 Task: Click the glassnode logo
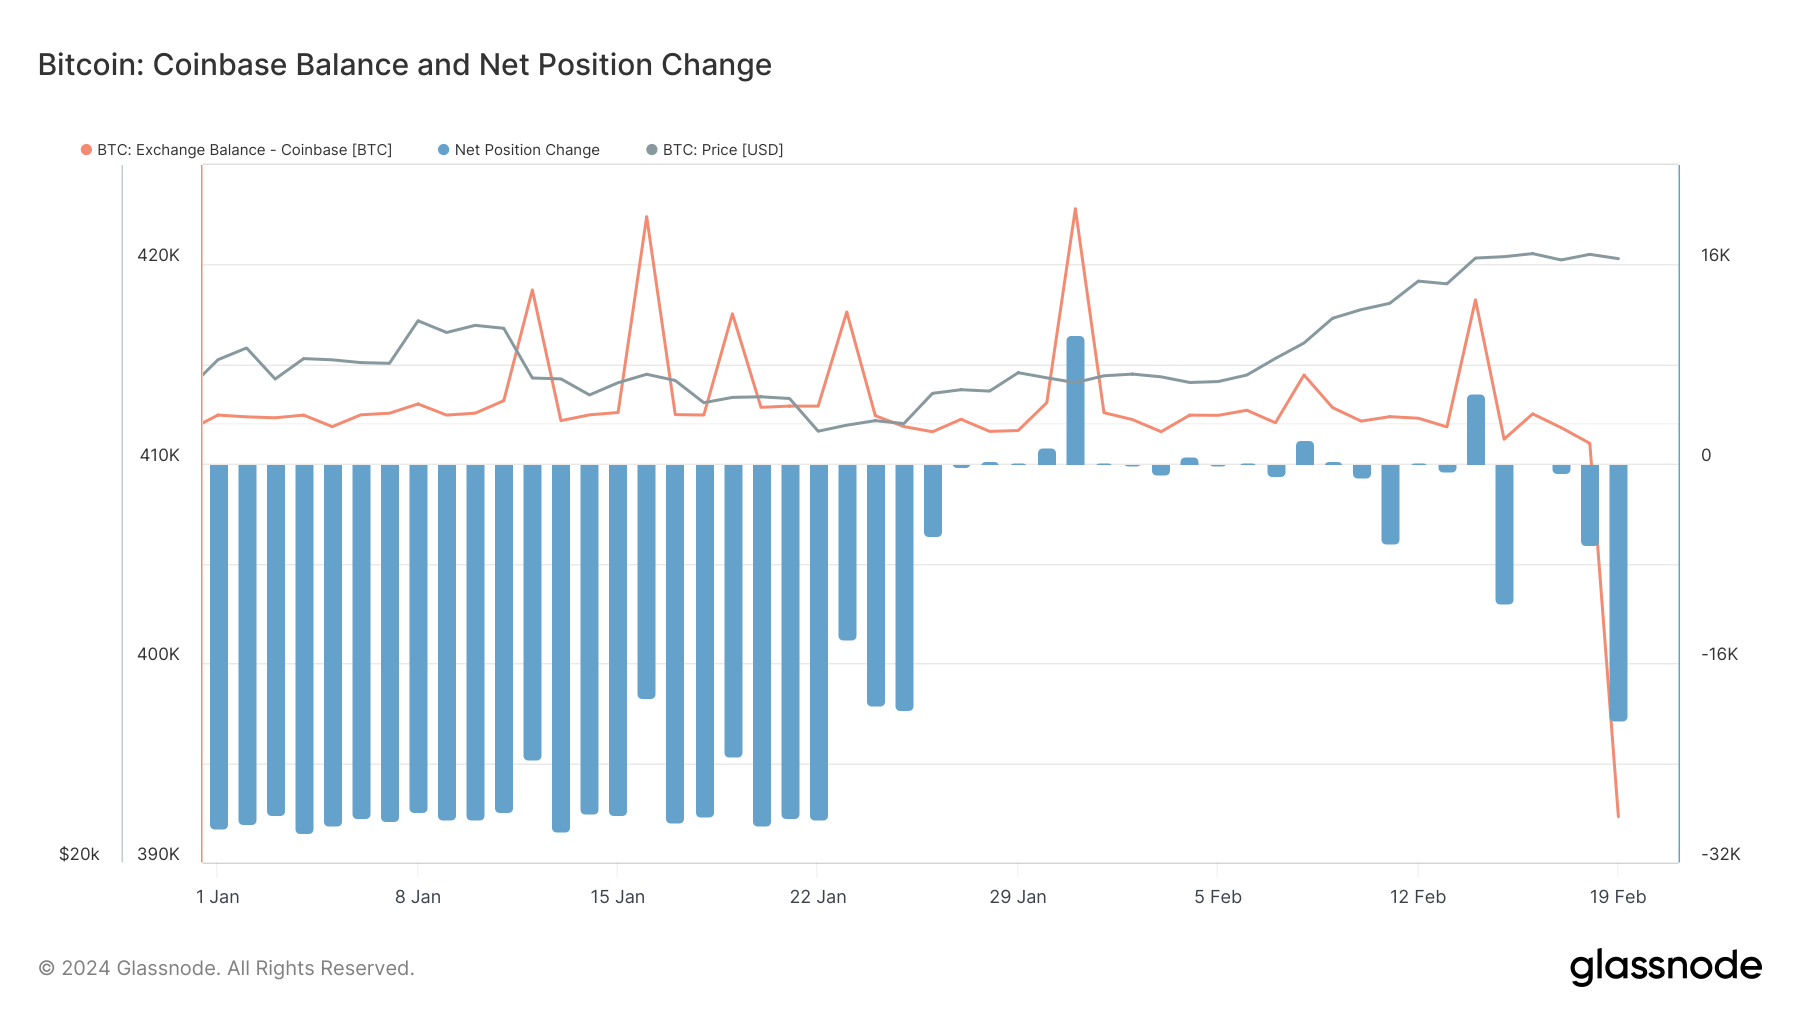1665,967
